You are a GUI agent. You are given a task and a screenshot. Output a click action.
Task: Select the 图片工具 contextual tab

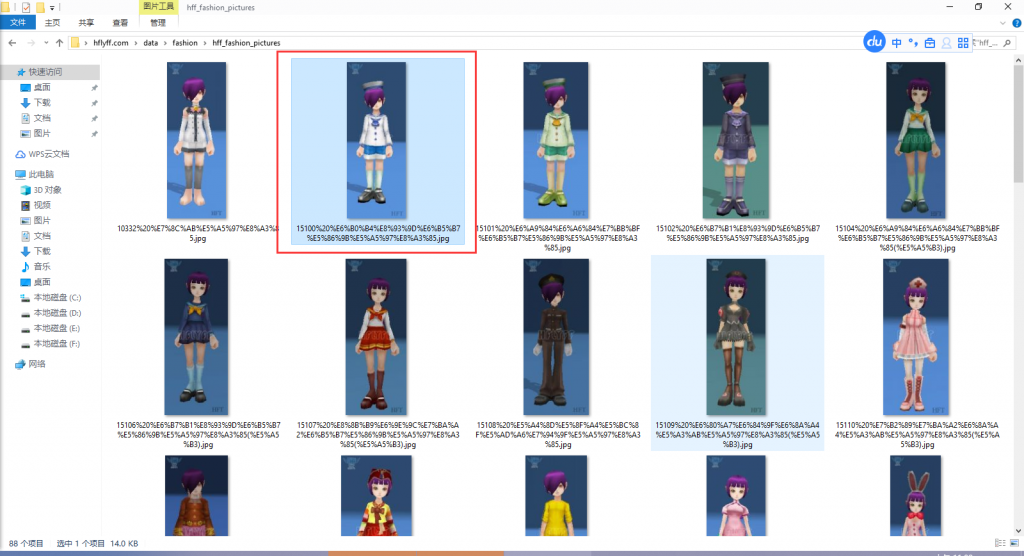[x=158, y=7]
